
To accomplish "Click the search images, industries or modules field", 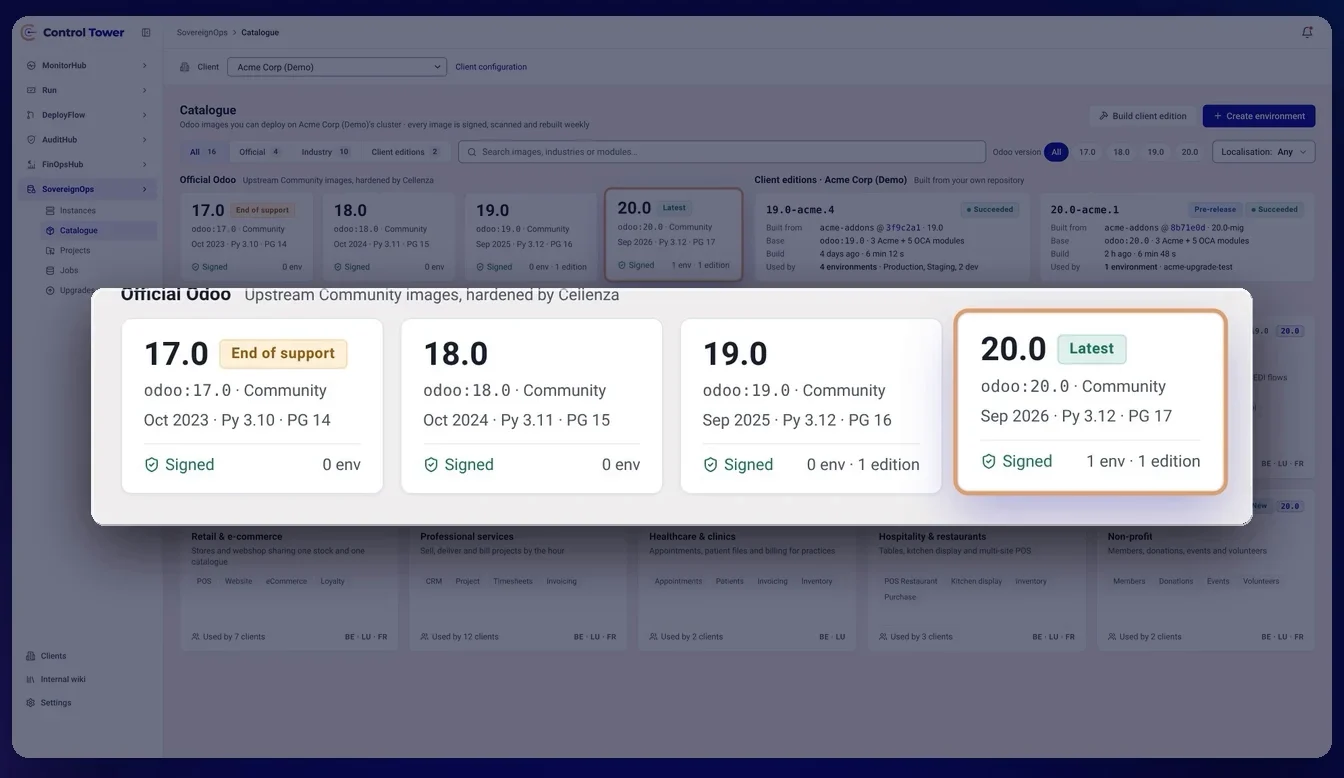I will point(722,152).
